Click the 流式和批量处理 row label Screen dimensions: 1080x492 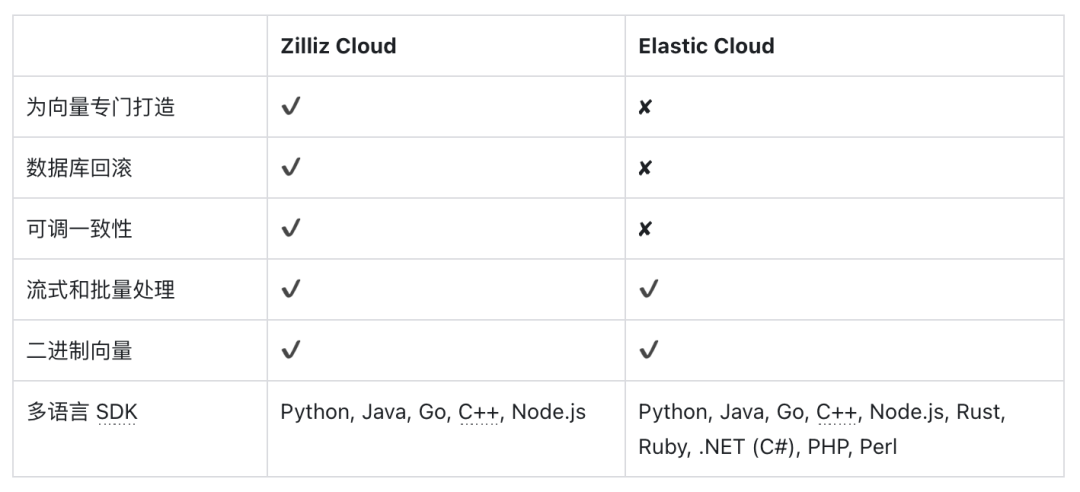[100, 290]
